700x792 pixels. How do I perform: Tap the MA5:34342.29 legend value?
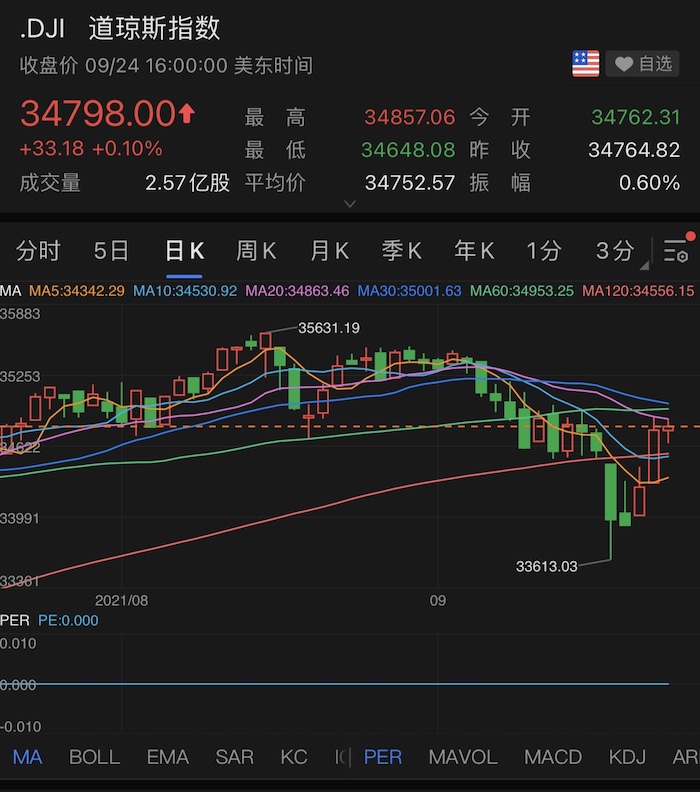pos(77,291)
